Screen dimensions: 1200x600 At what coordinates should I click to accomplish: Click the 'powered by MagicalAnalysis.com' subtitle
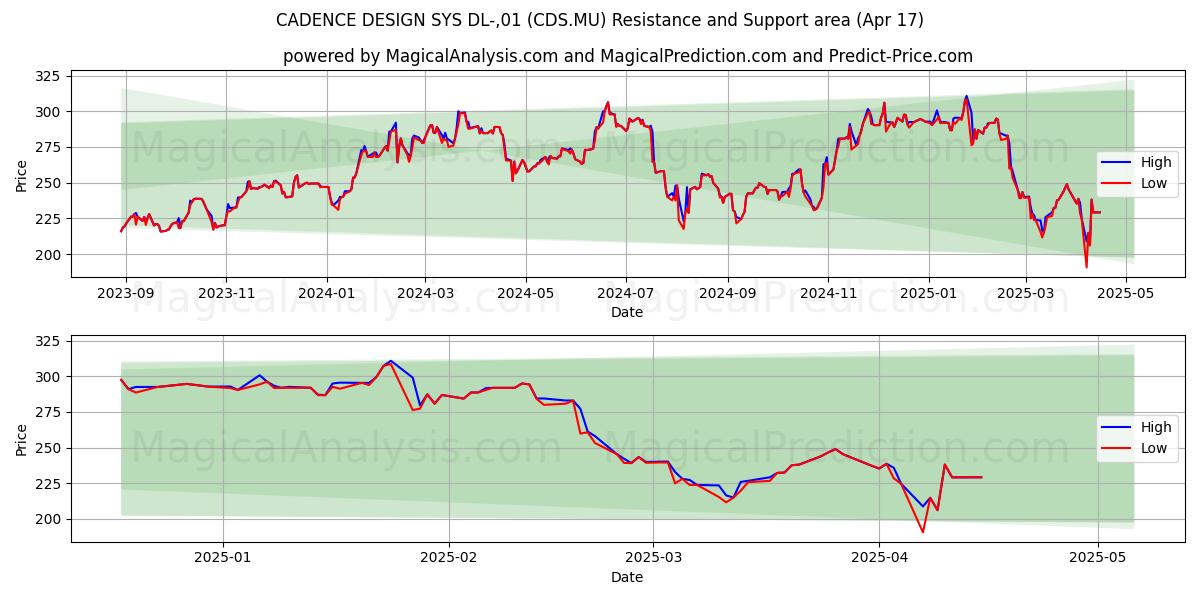click(627, 56)
